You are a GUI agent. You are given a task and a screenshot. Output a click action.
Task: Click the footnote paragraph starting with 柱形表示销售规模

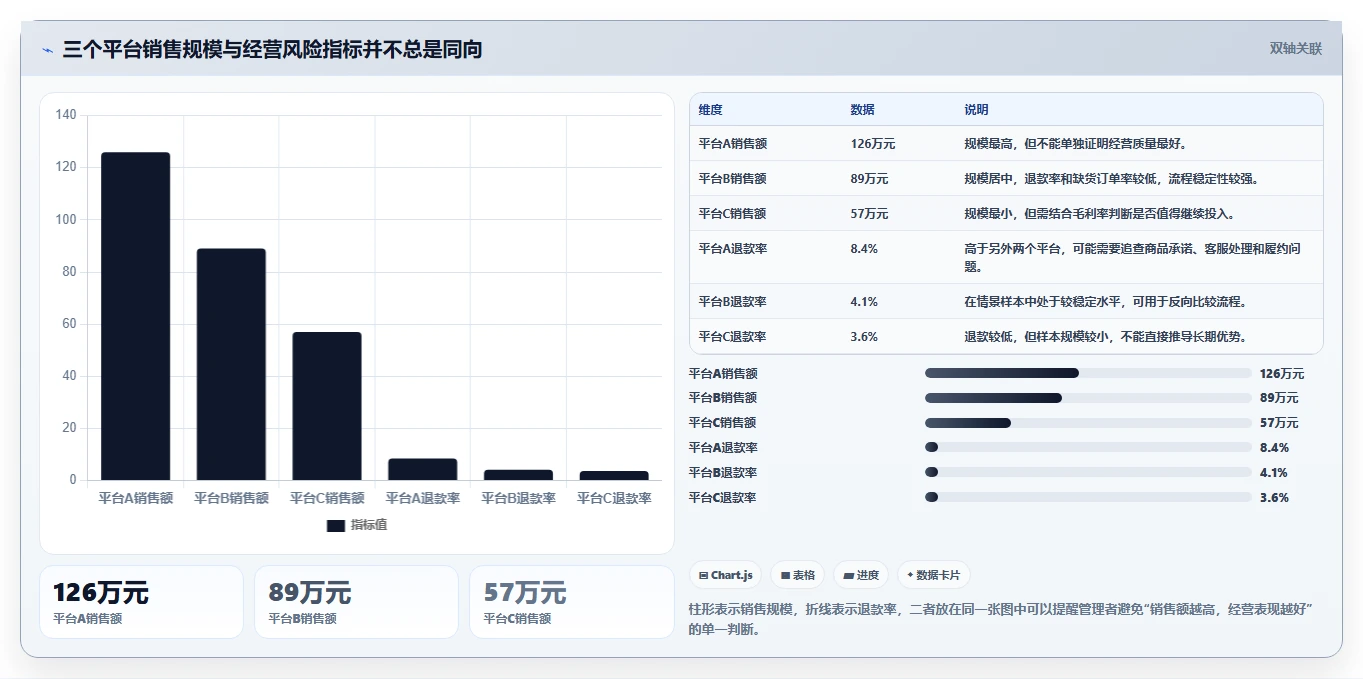pyautogui.click(x=1000, y=619)
